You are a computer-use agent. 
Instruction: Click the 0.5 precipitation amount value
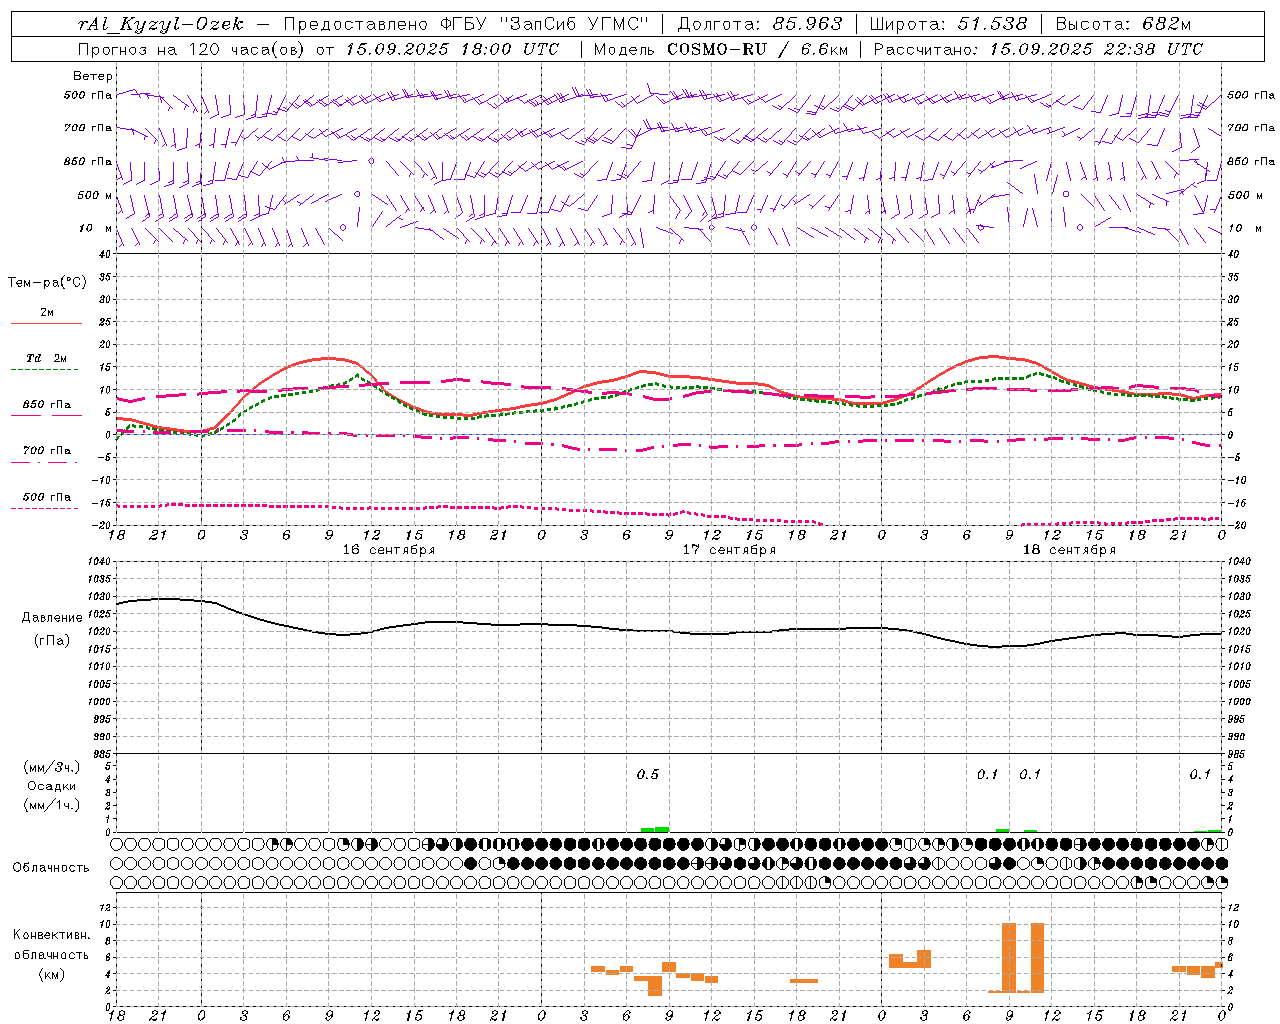[648, 775]
